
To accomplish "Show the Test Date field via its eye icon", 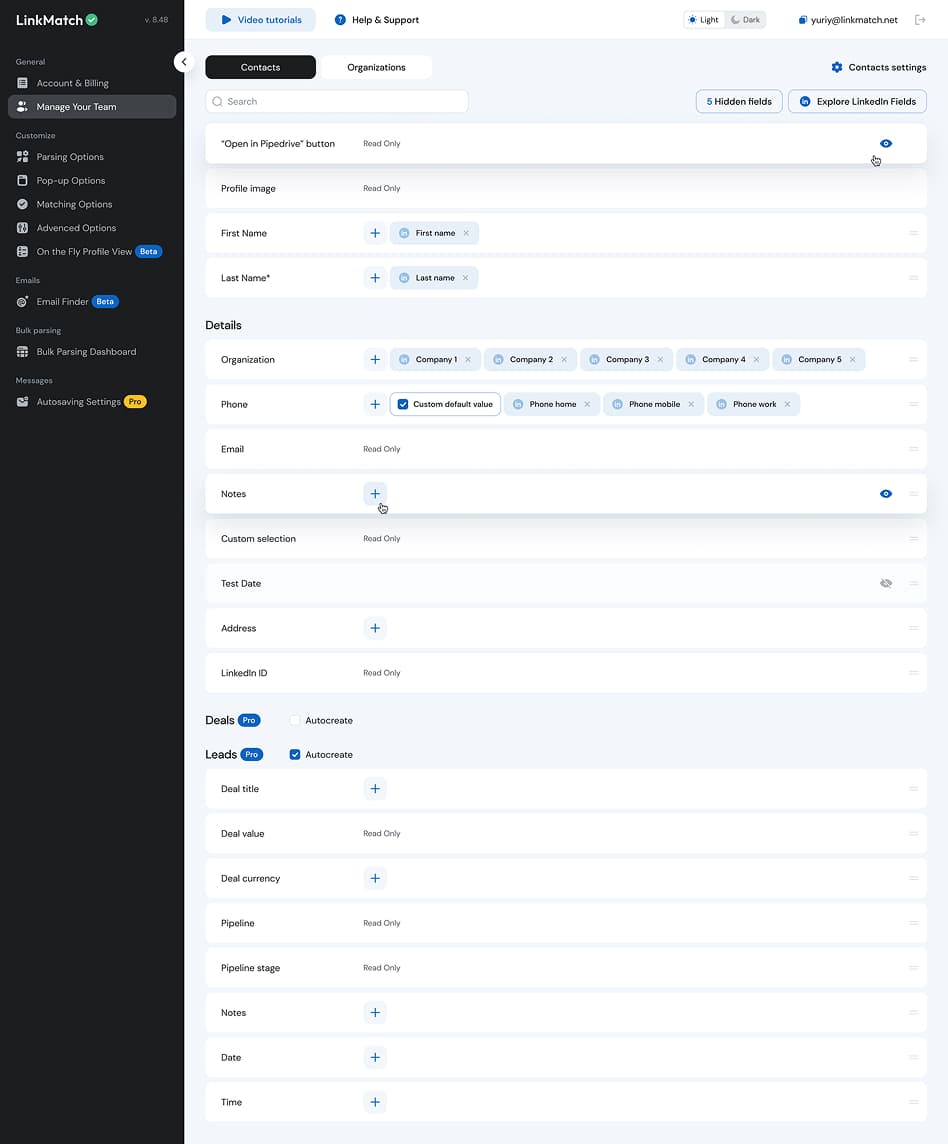I will coord(886,583).
